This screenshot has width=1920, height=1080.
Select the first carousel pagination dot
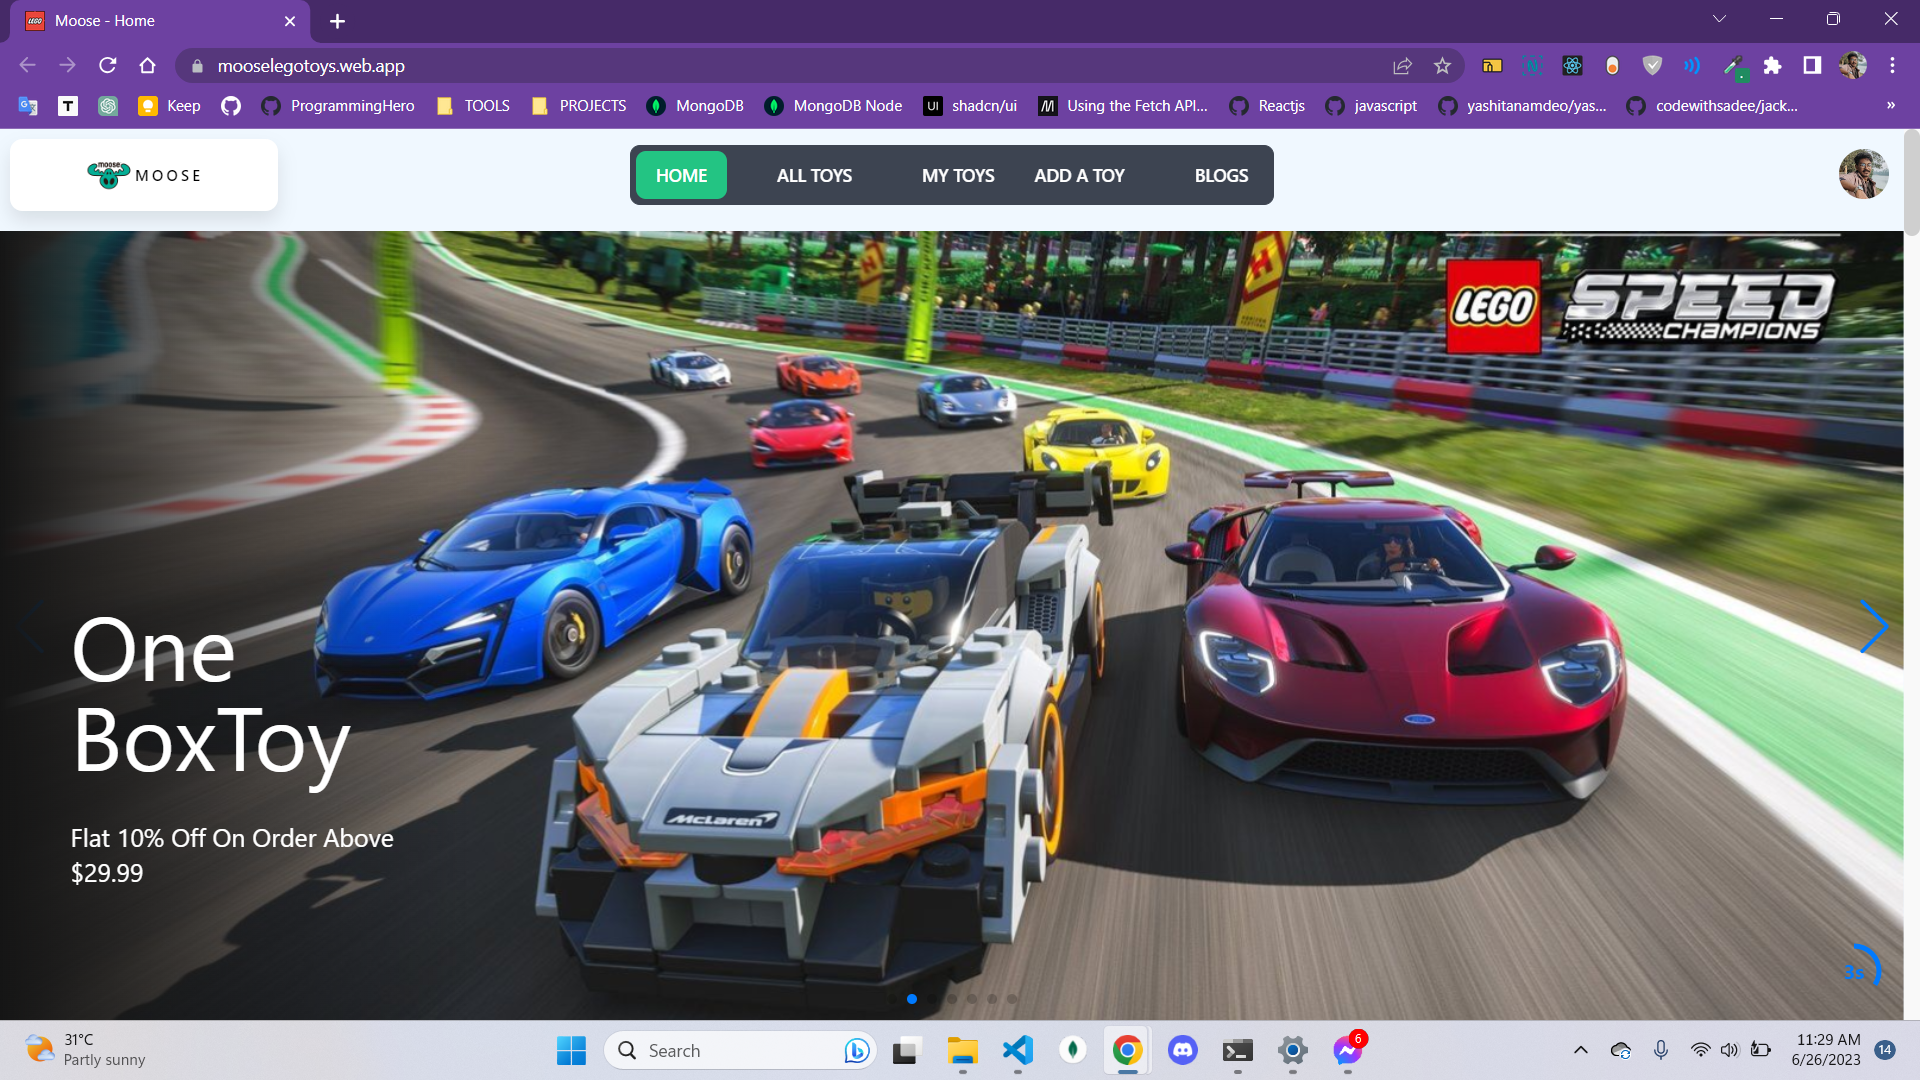tap(892, 998)
